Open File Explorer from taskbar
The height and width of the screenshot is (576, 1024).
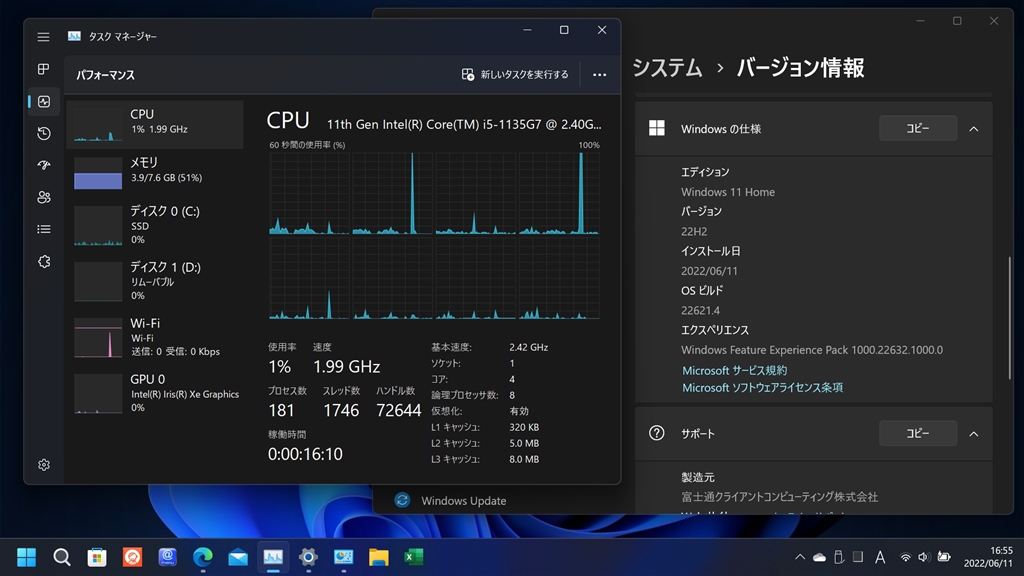coord(378,557)
